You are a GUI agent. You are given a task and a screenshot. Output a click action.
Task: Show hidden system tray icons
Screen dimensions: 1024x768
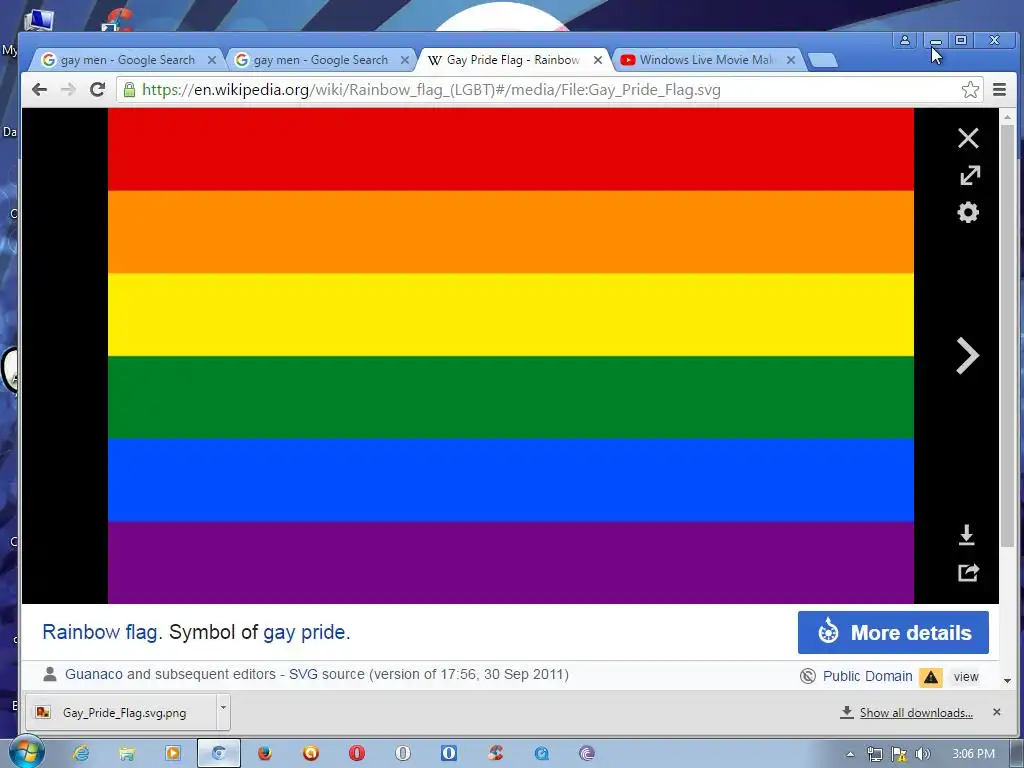pyautogui.click(x=850, y=754)
